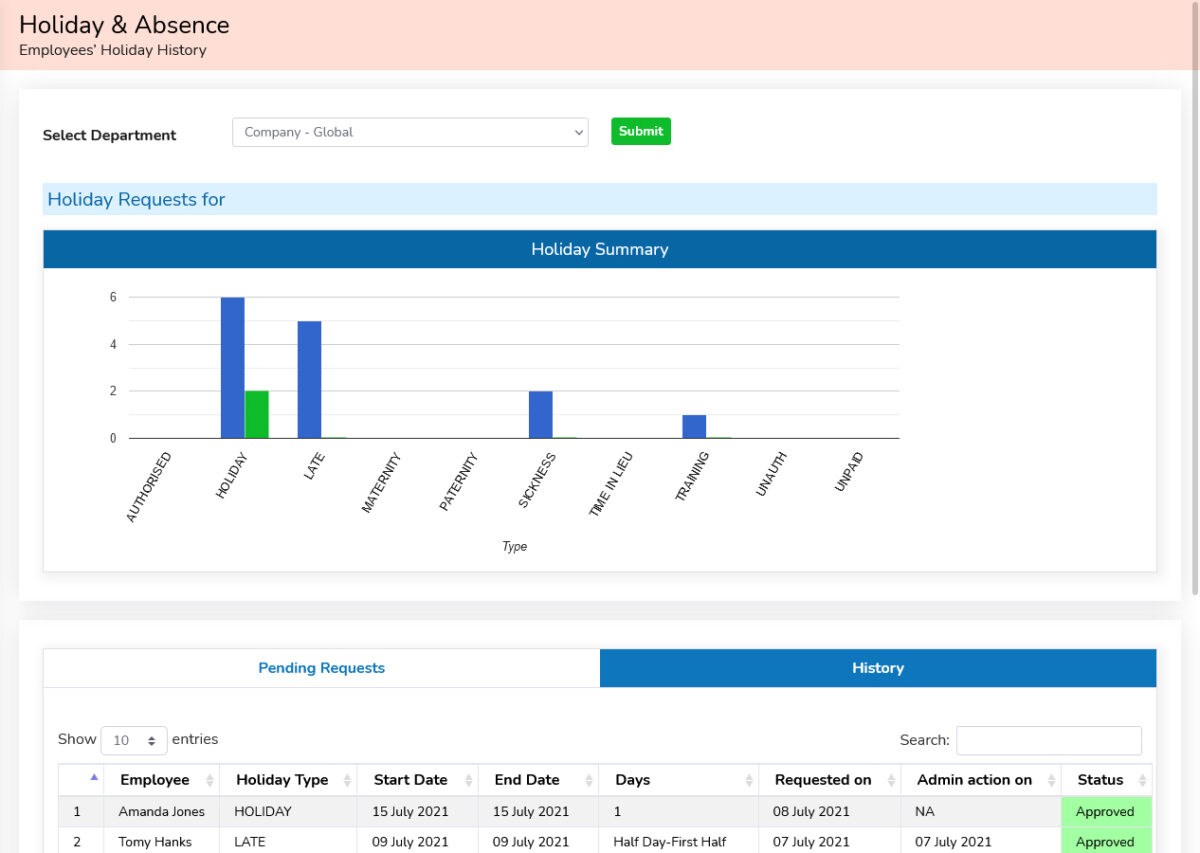Switch to the History tab
1200x853 pixels.
point(878,668)
